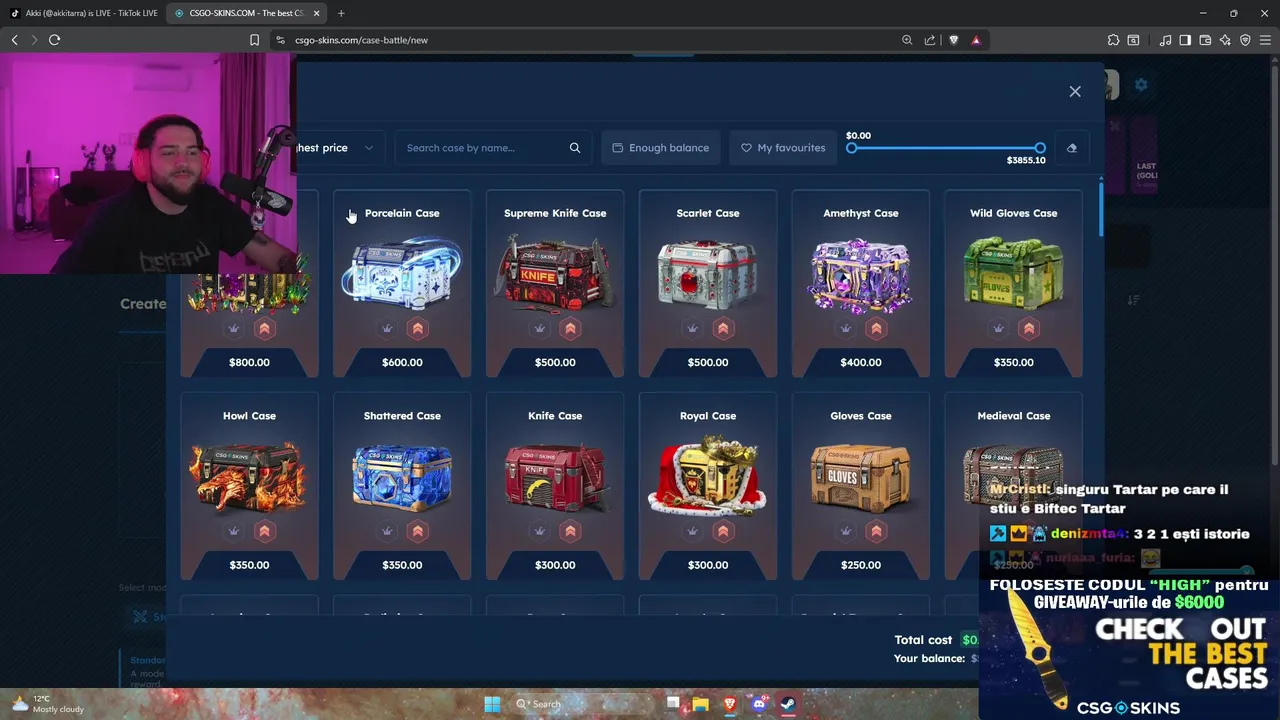Click the crown icon on Supreme Knife Case
The image size is (1280, 720).
pos(540,328)
